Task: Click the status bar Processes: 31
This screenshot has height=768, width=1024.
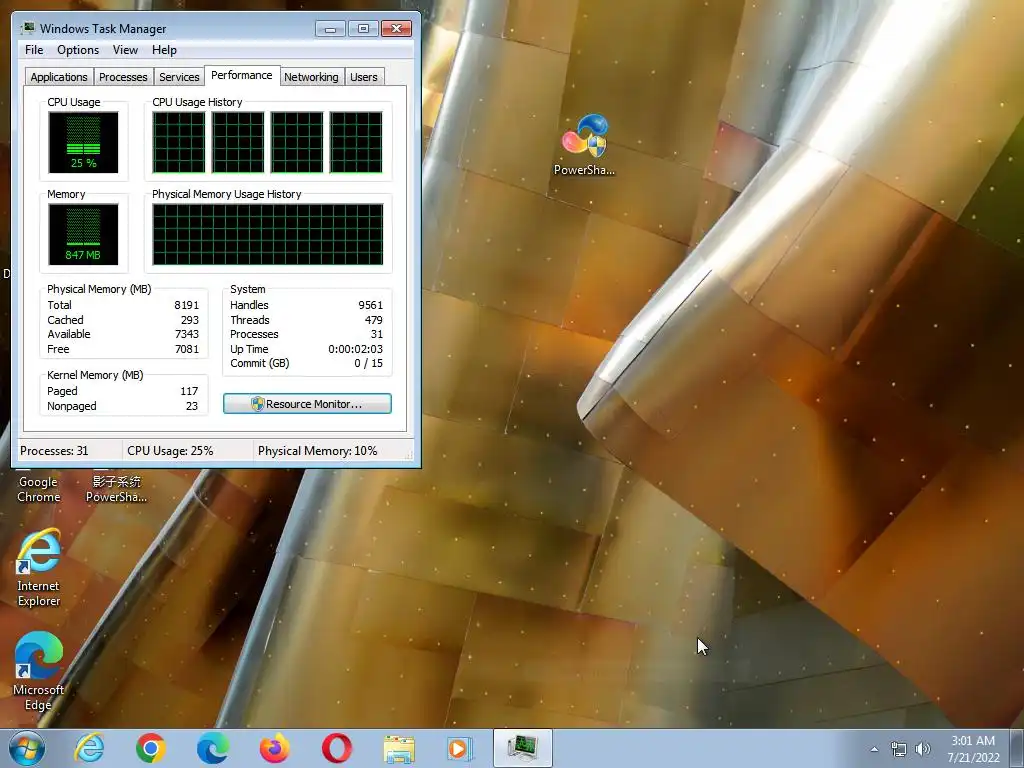Action: coord(54,451)
